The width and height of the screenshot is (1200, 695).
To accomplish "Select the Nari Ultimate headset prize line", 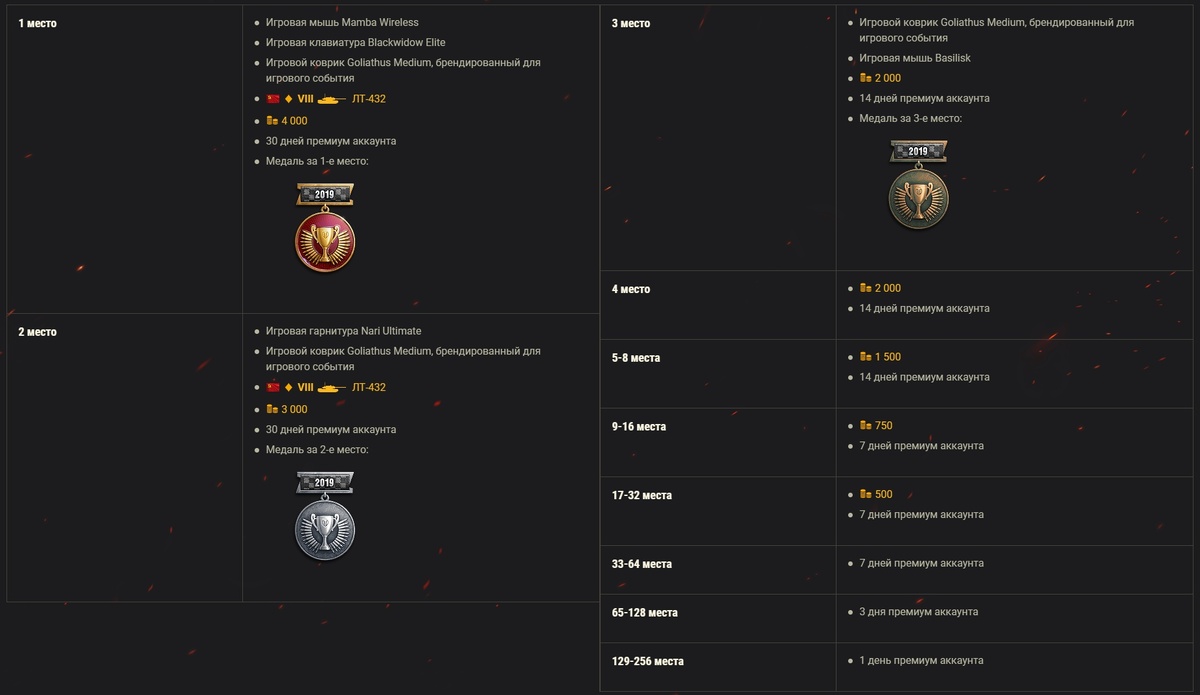I will [343, 331].
